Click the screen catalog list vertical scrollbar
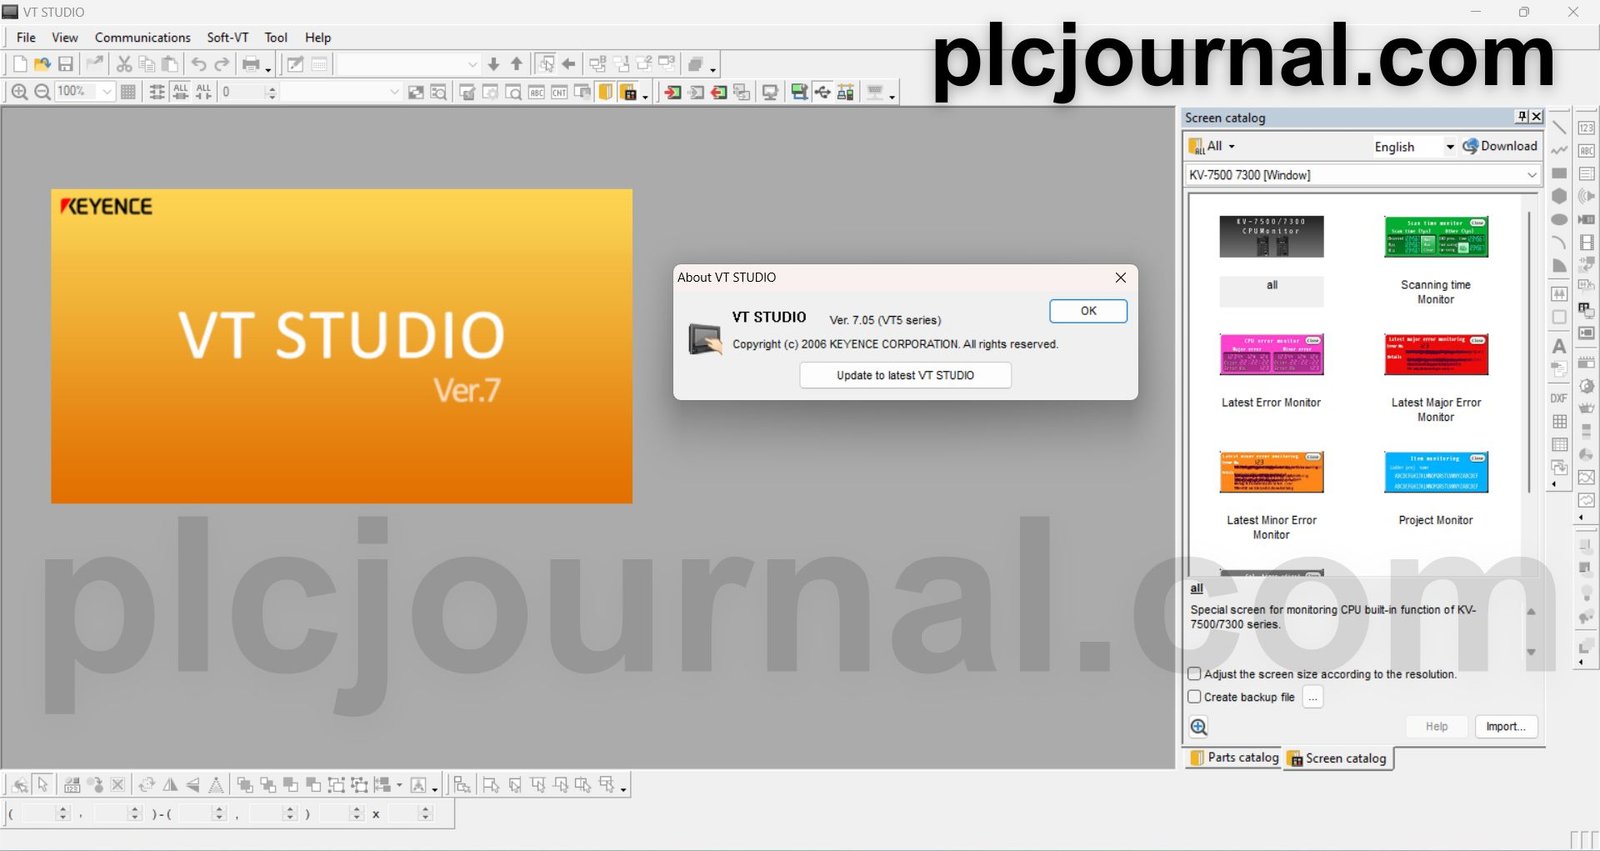The width and height of the screenshot is (1600, 851). [1530, 350]
